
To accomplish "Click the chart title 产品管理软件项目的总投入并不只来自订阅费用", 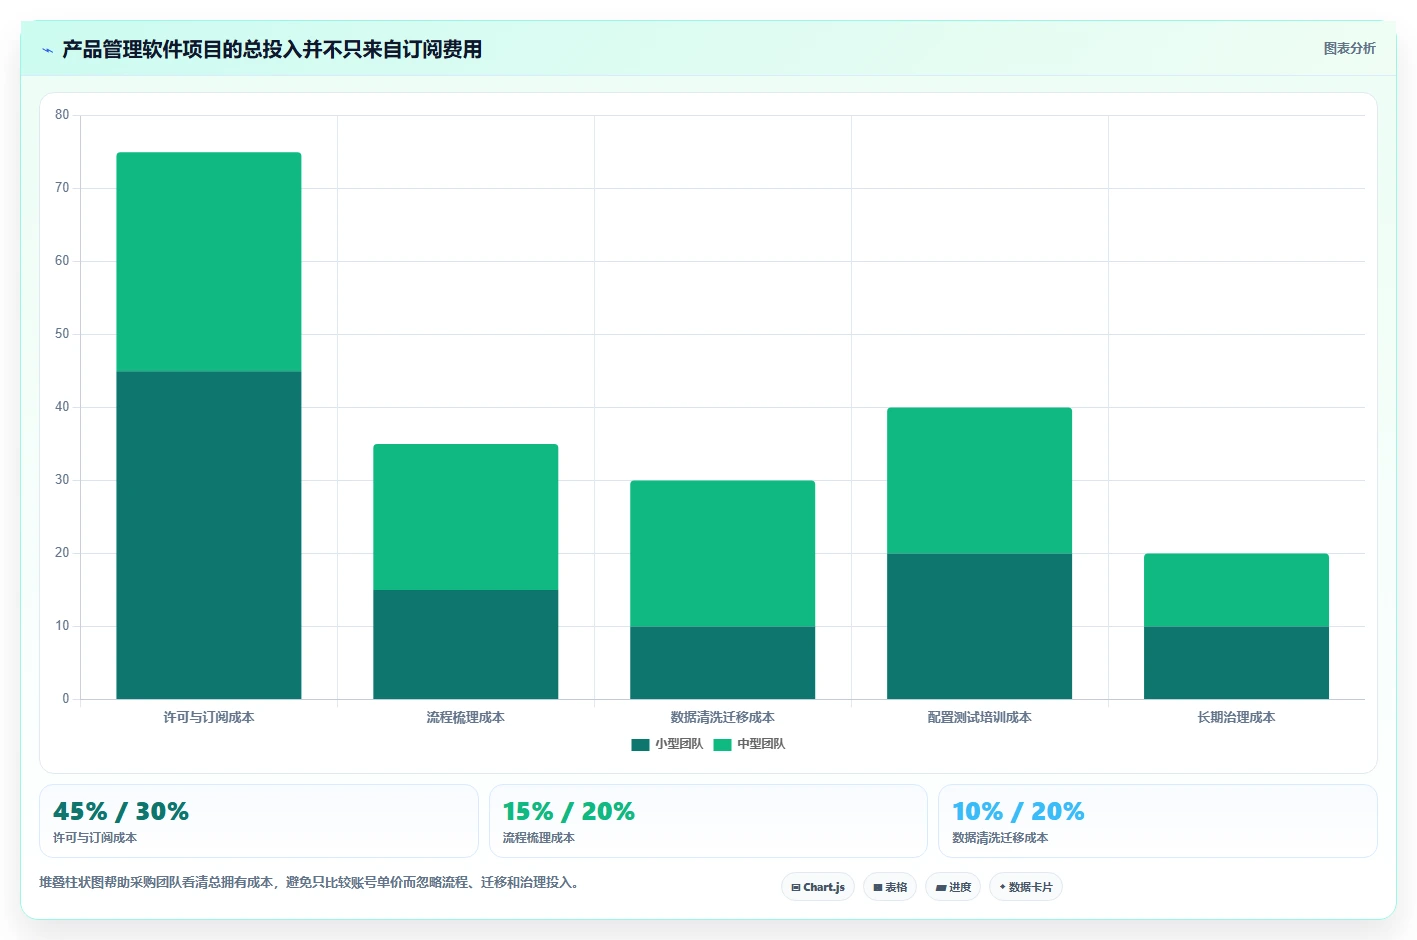I will [272, 49].
